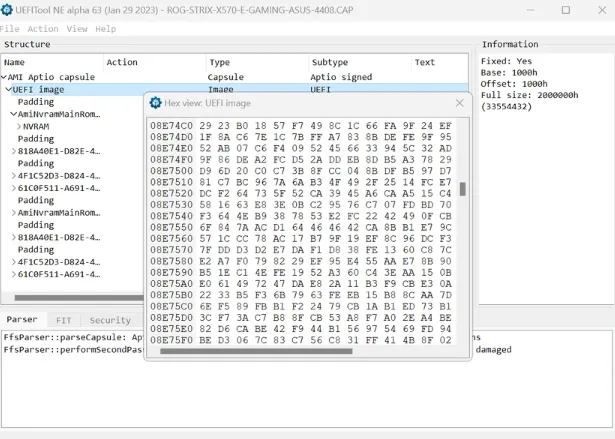Click the 'Full size: 2000000h' info line
The width and height of the screenshot is (615, 439).
529,95
